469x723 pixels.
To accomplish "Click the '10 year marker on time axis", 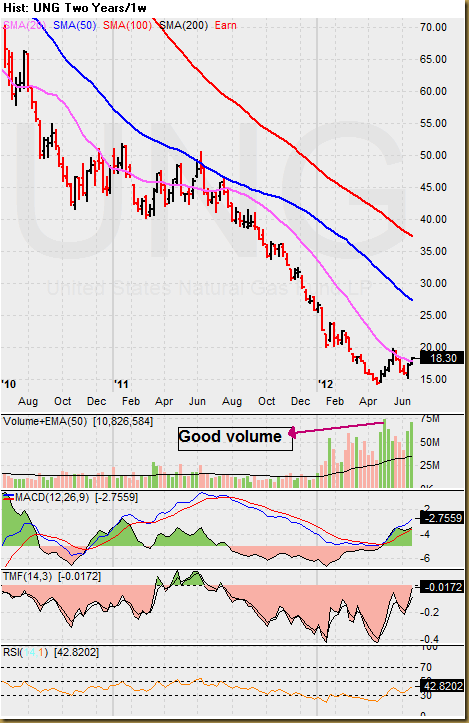I will pyautogui.click(x=9, y=384).
